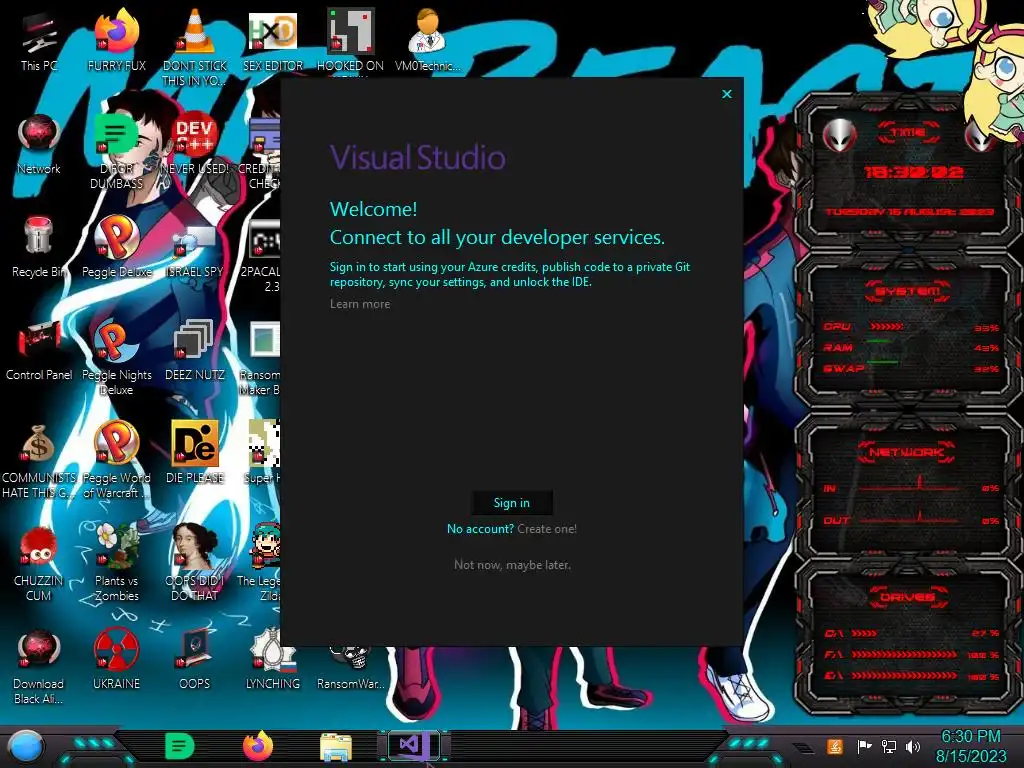Open green chat app in taskbar

point(180,746)
